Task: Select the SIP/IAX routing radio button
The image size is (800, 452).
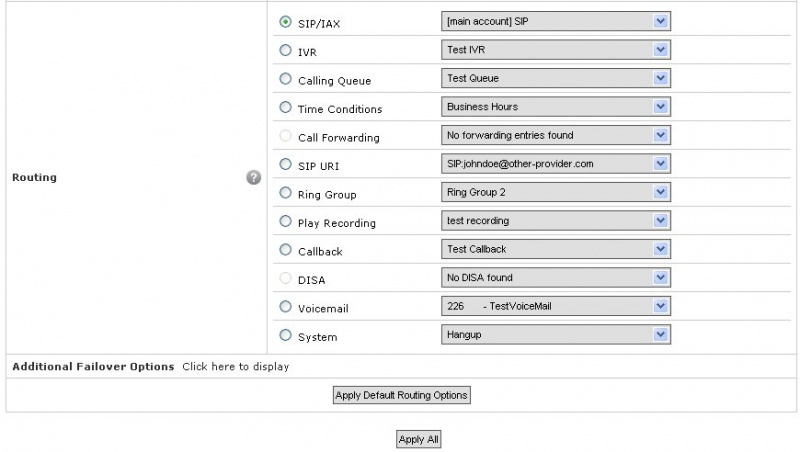Action: click(x=285, y=22)
